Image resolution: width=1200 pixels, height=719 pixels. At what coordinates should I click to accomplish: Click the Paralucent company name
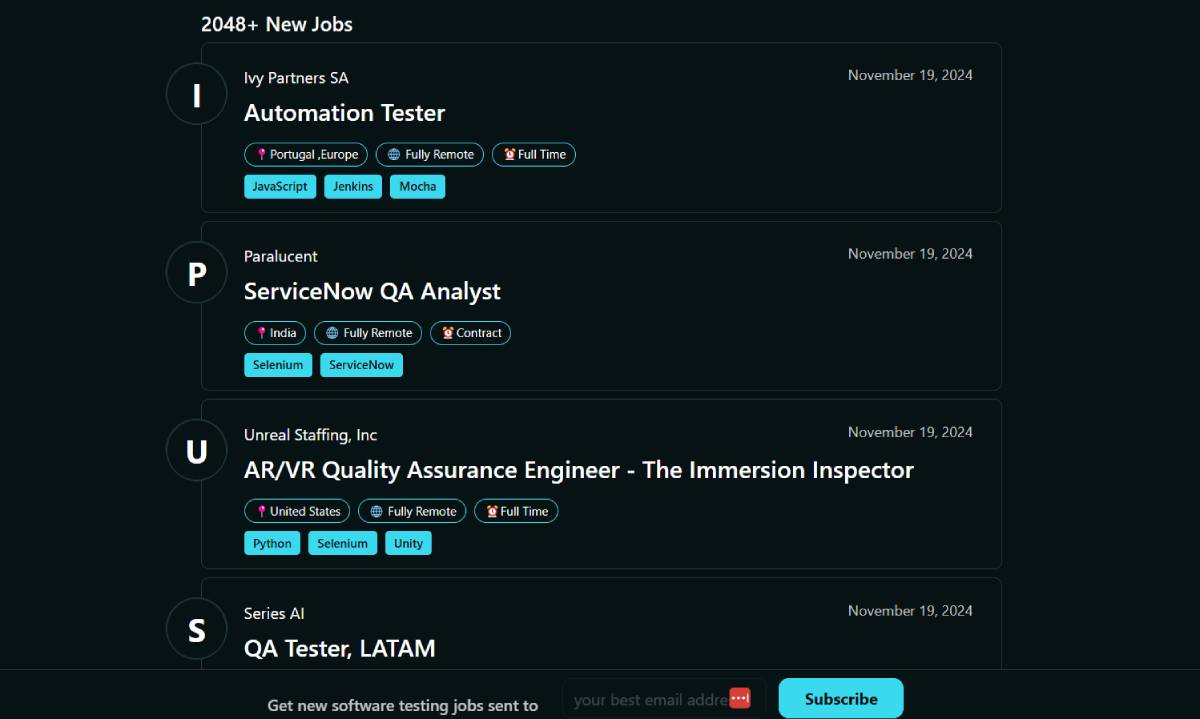tap(281, 256)
